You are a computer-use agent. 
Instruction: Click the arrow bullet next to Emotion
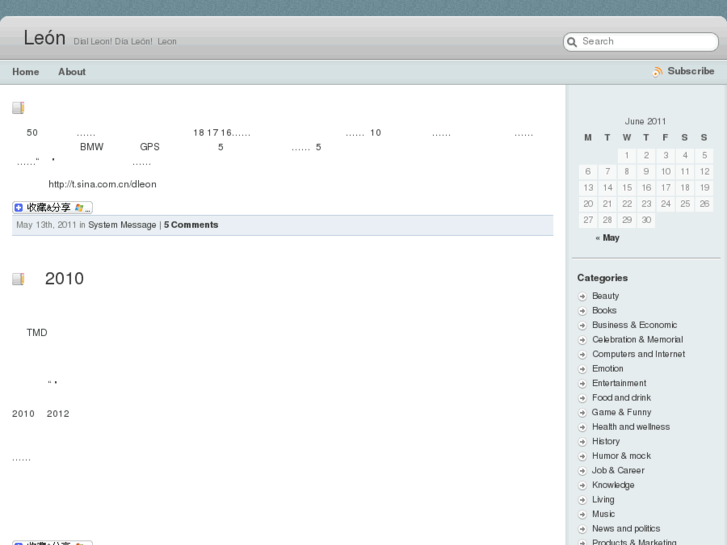(582, 369)
